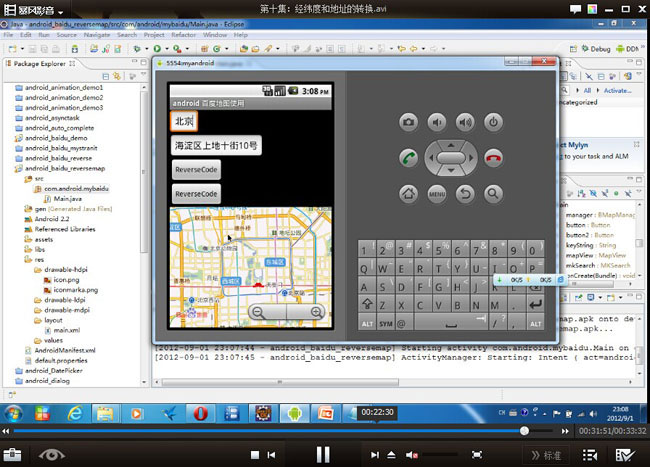Click the Eclipse debug bug toolbar icon
The height and width of the screenshot is (467, 650).
(x=137, y=49)
